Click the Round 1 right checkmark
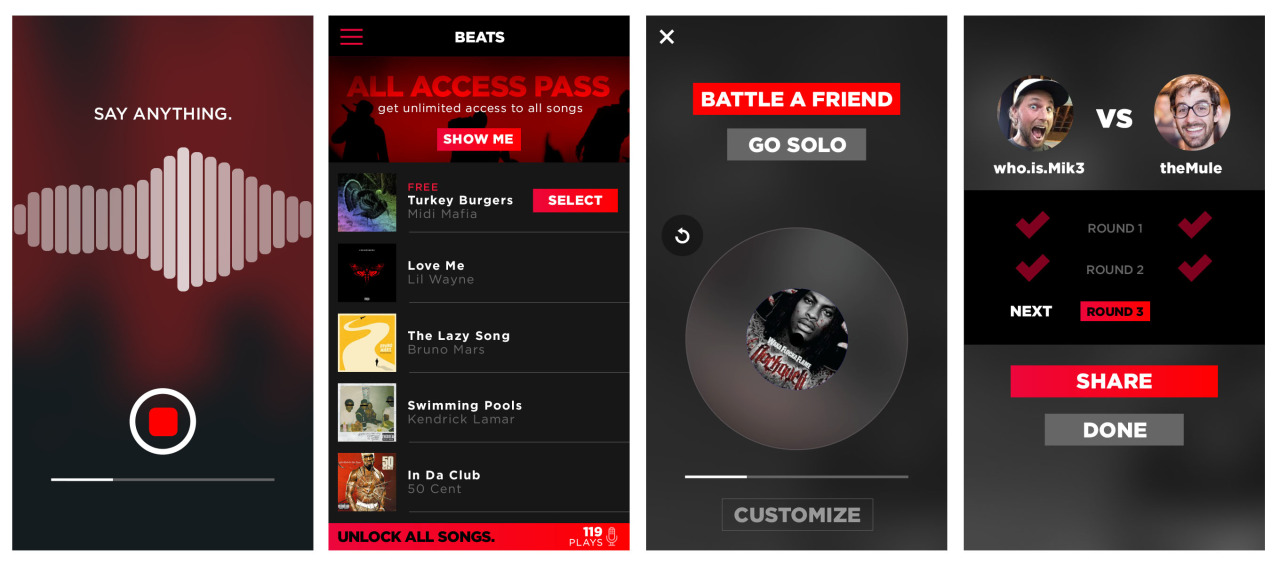The width and height of the screenshot is (1280, 565). (1195, 226)
